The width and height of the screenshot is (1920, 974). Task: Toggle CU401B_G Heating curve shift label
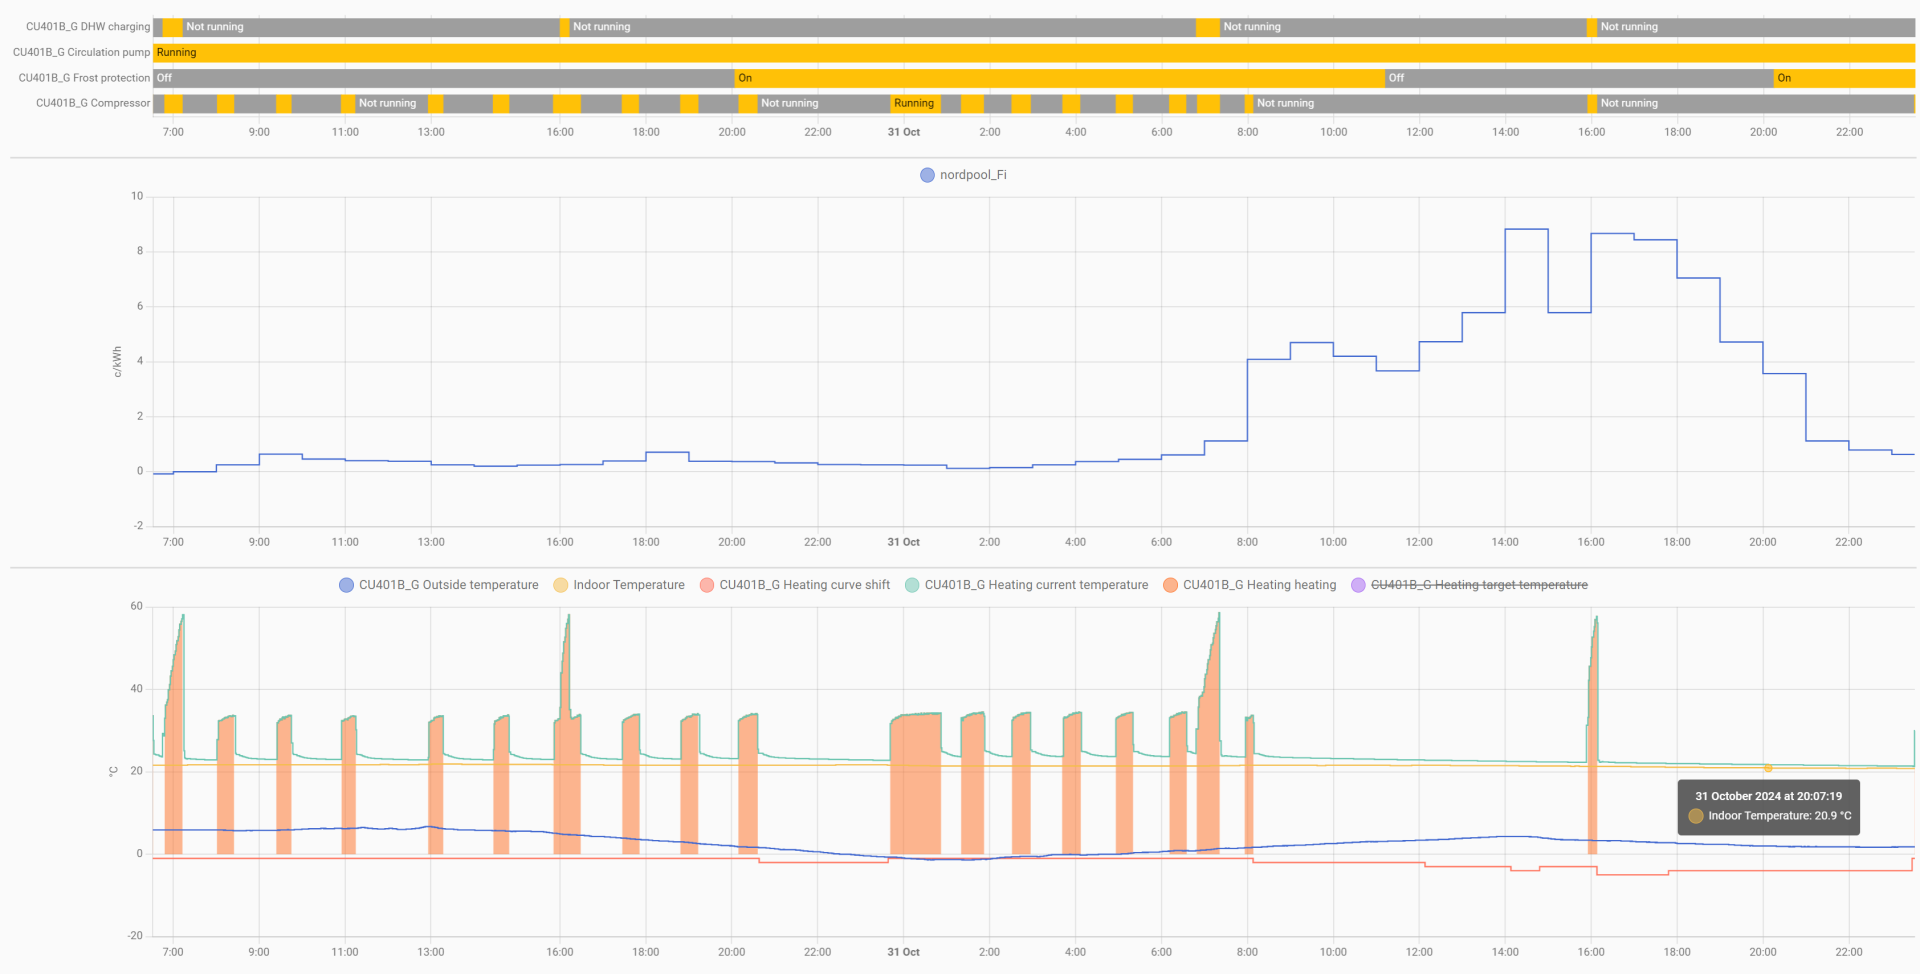point(804,585)
